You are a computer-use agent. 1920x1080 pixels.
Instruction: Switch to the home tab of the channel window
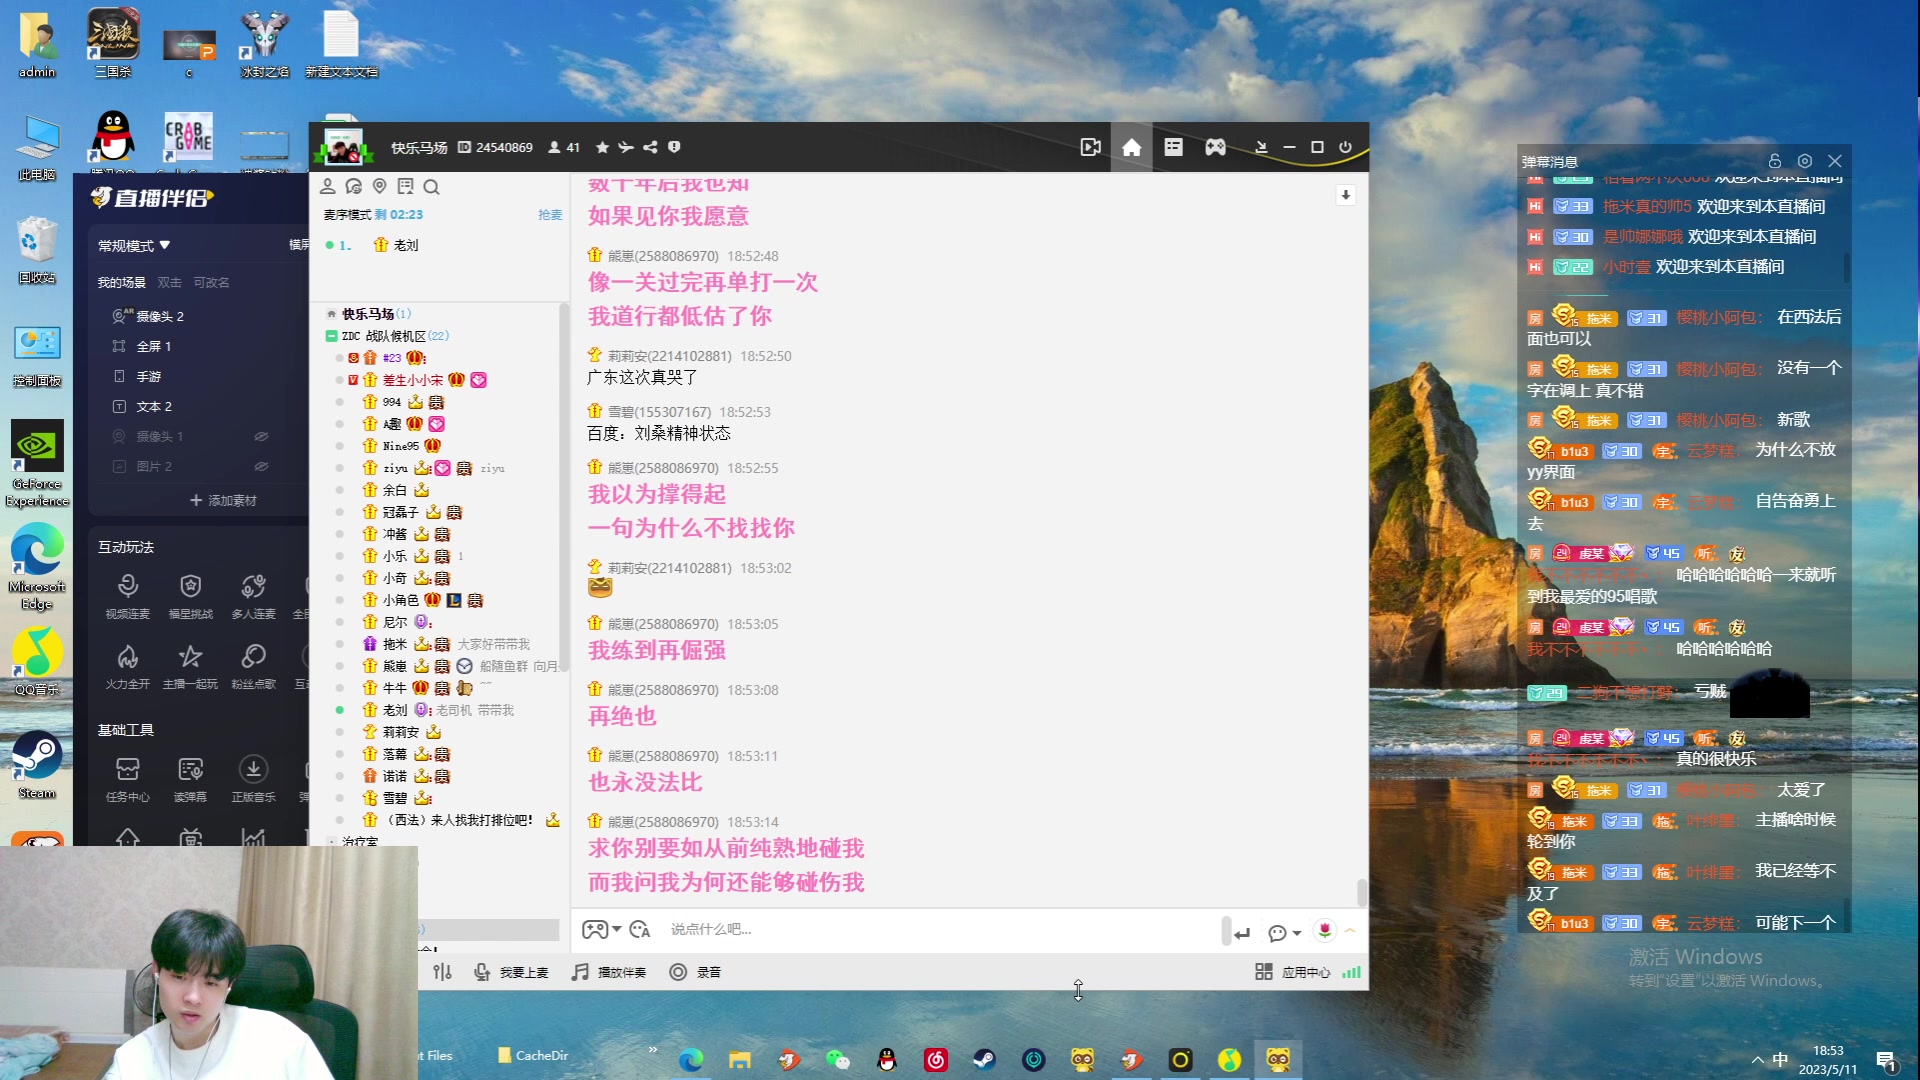coord(1131,147)
